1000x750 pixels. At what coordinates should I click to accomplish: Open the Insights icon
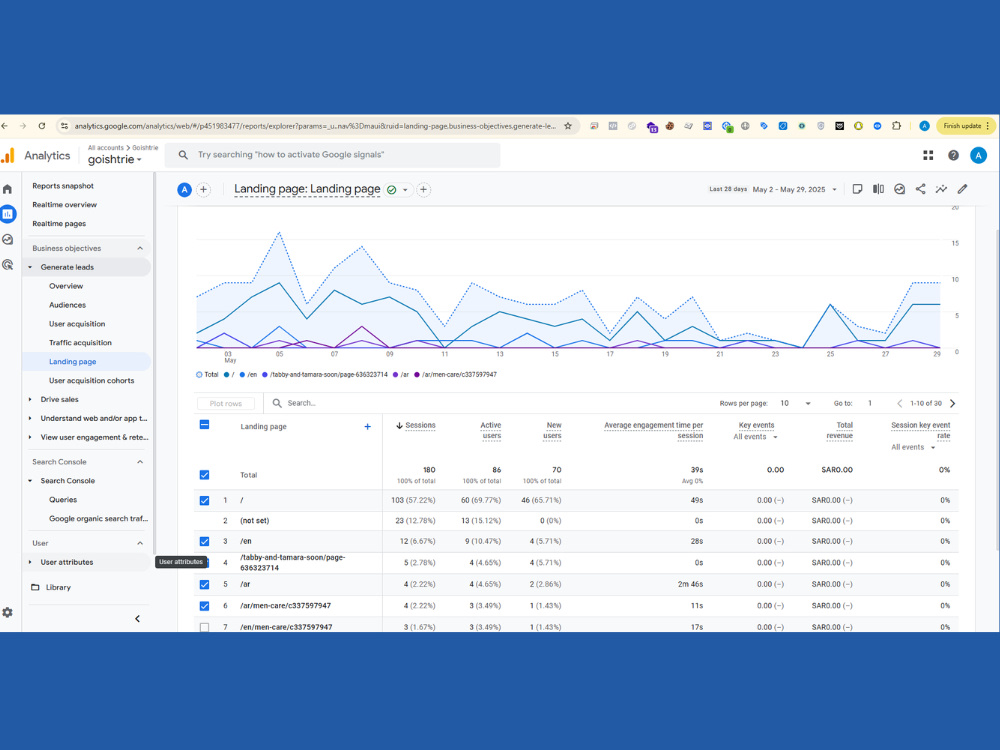pos(899,189)
